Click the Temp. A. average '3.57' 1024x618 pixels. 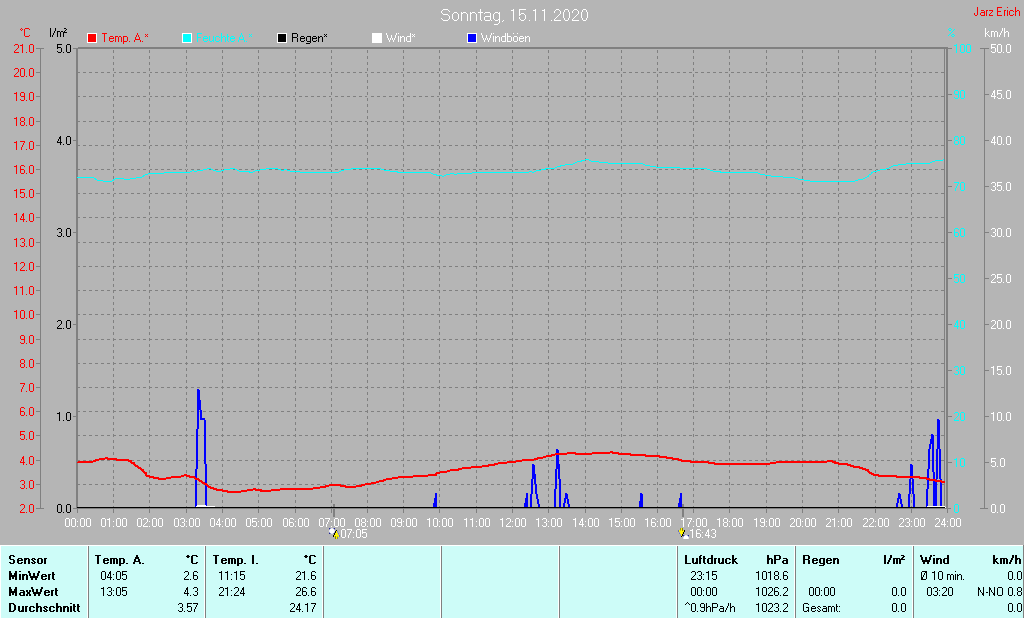click(x=188, y=608)
